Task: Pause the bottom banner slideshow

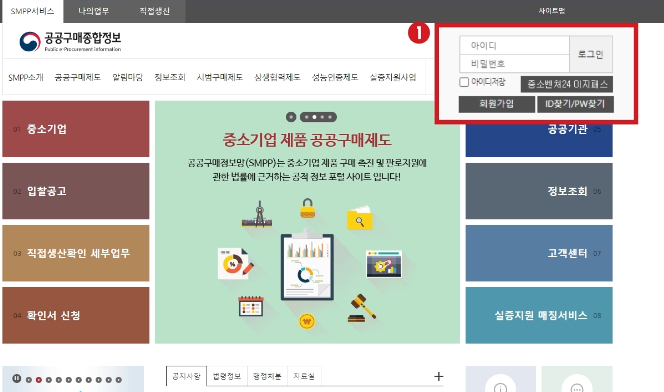Action: (x=17, y=378)
